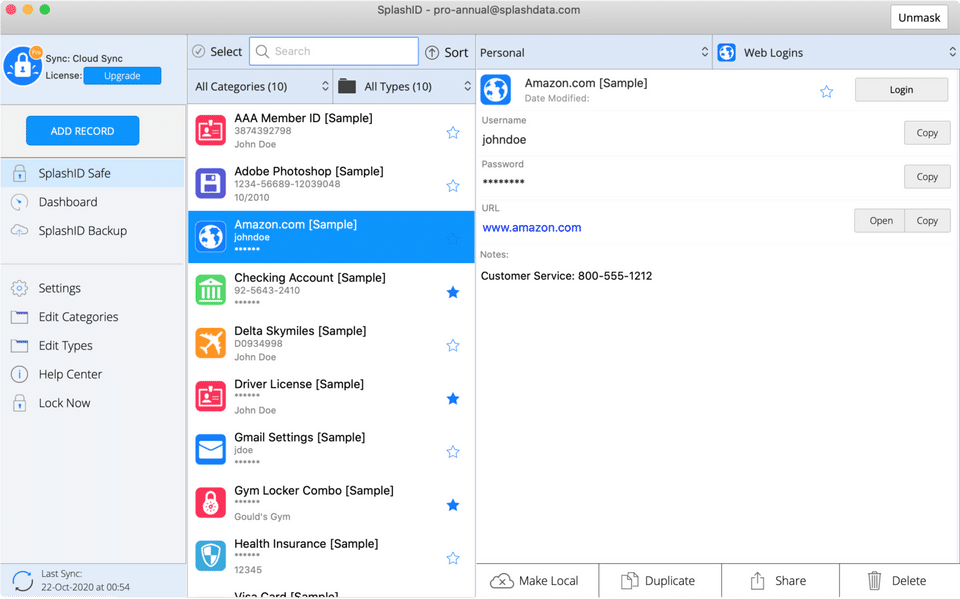
Task: Click the Delta Skymiles airplane icon
Action: point(211,343)
